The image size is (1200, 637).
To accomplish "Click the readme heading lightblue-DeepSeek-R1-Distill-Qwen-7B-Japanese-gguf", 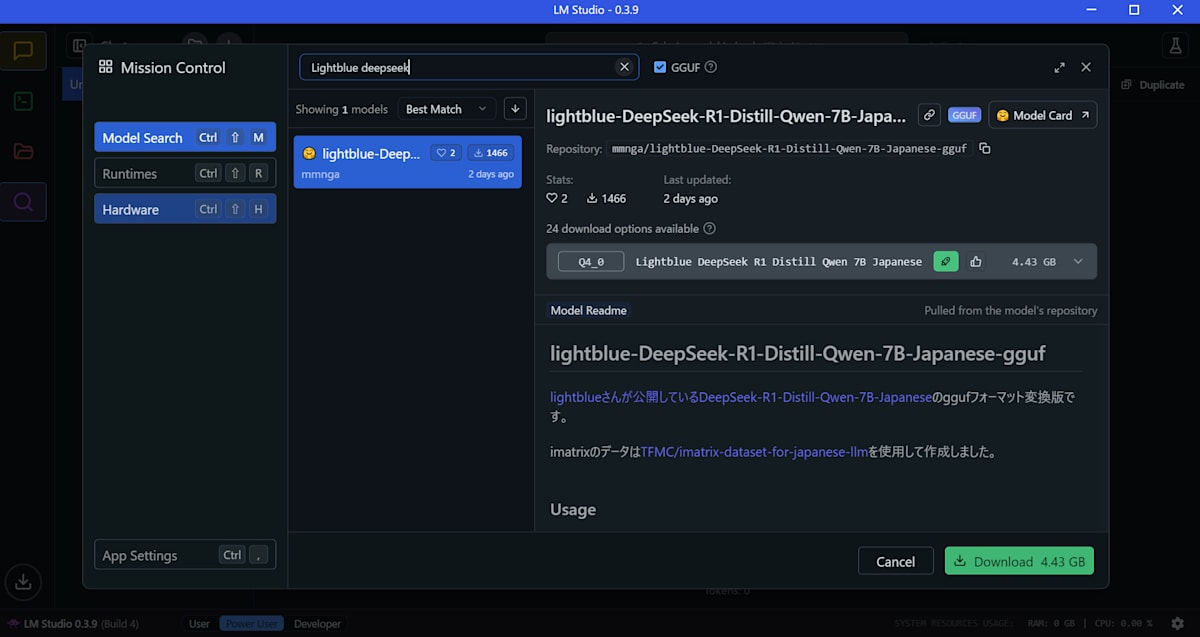I will coord(798,353).
